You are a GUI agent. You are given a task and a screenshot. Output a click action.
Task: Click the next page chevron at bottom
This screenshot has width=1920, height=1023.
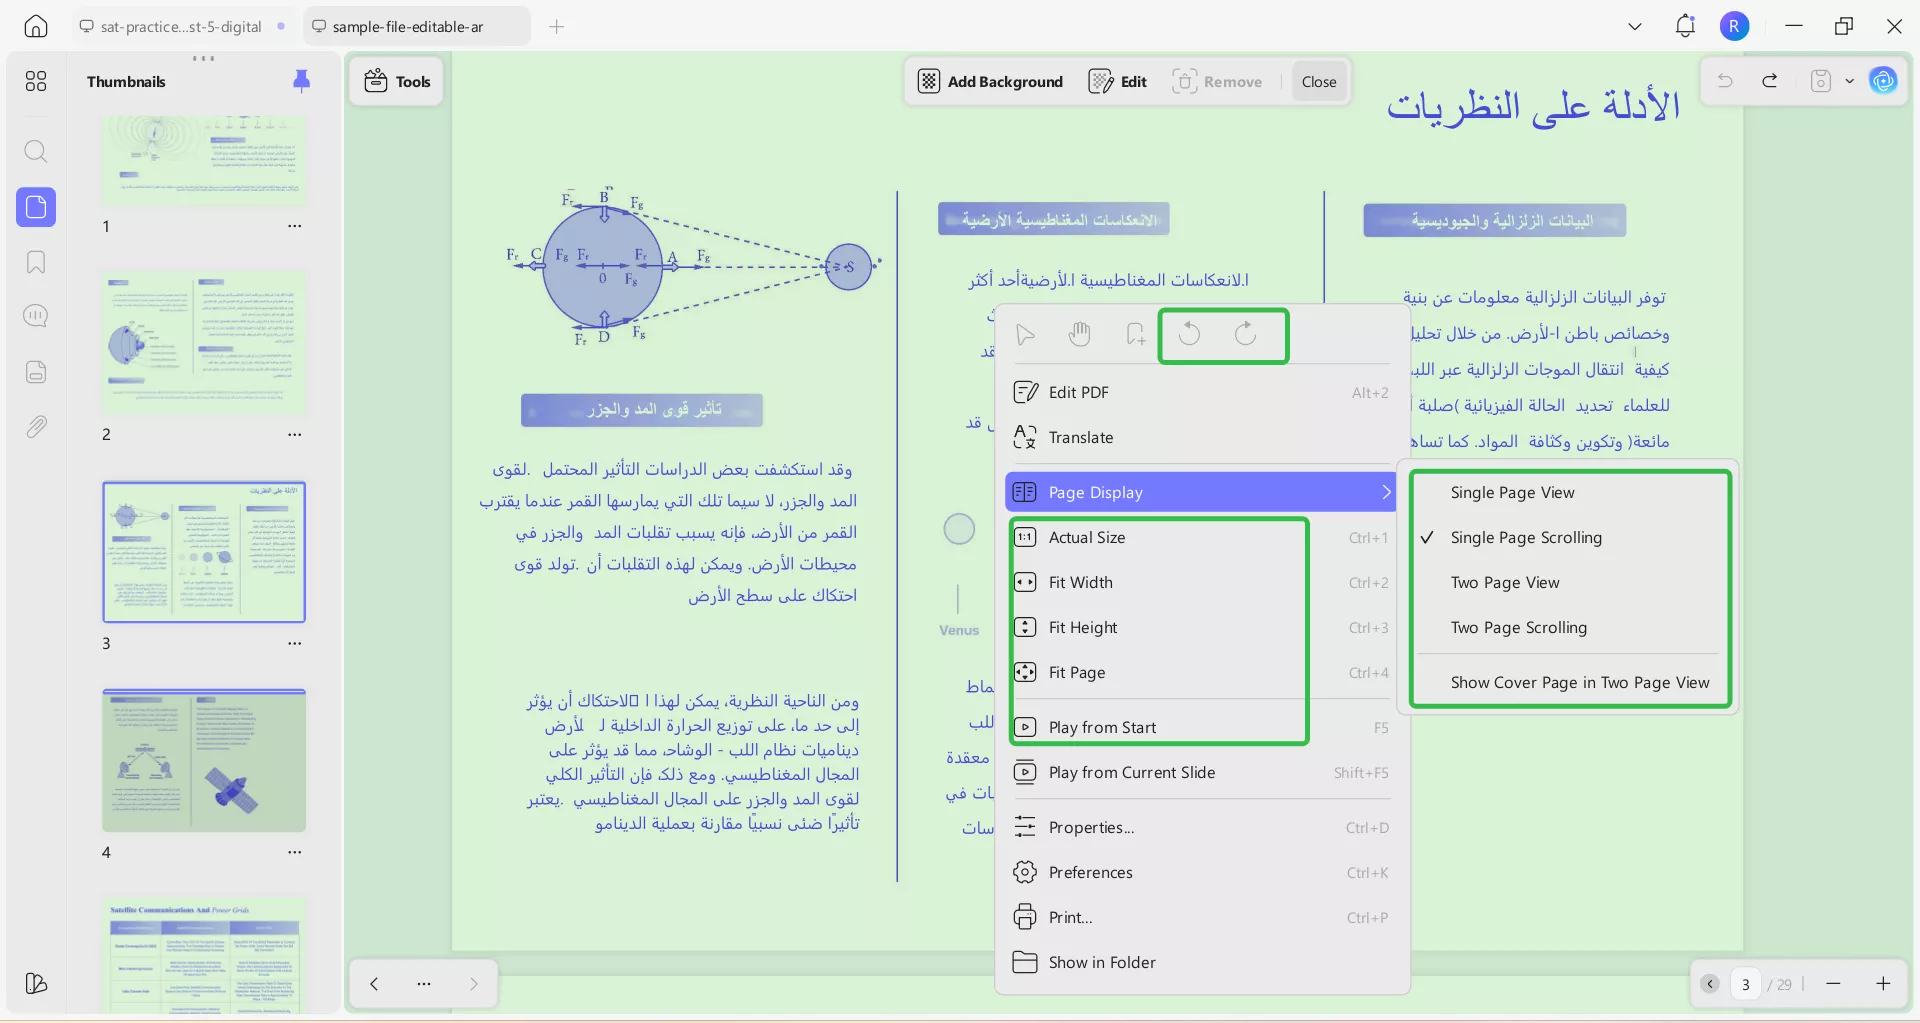click(473, 983)
